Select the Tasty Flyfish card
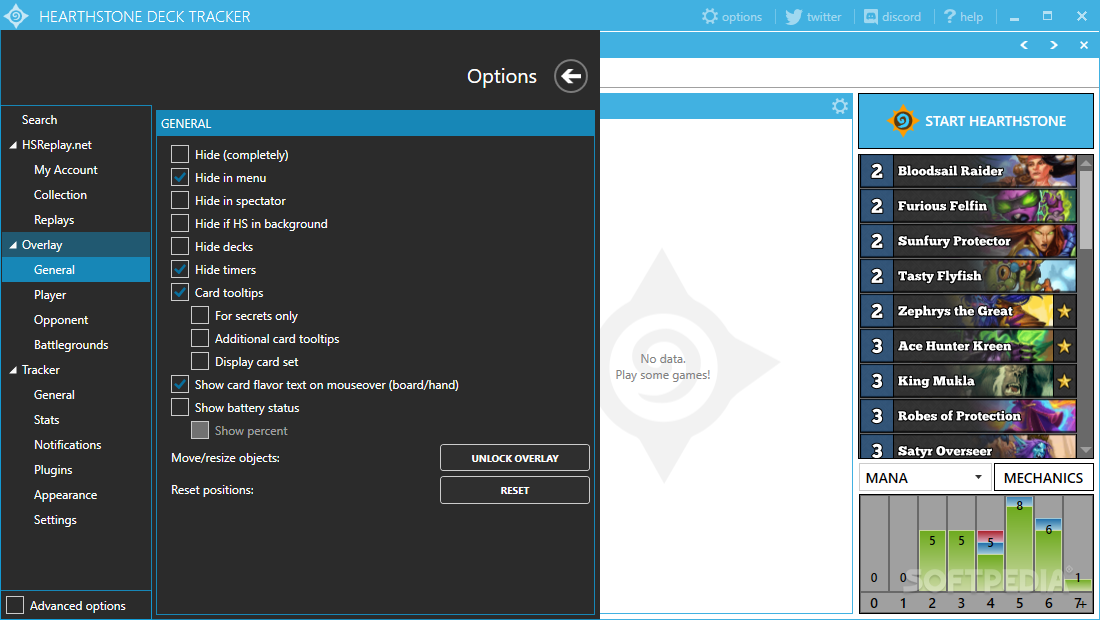 pos(968,276)
